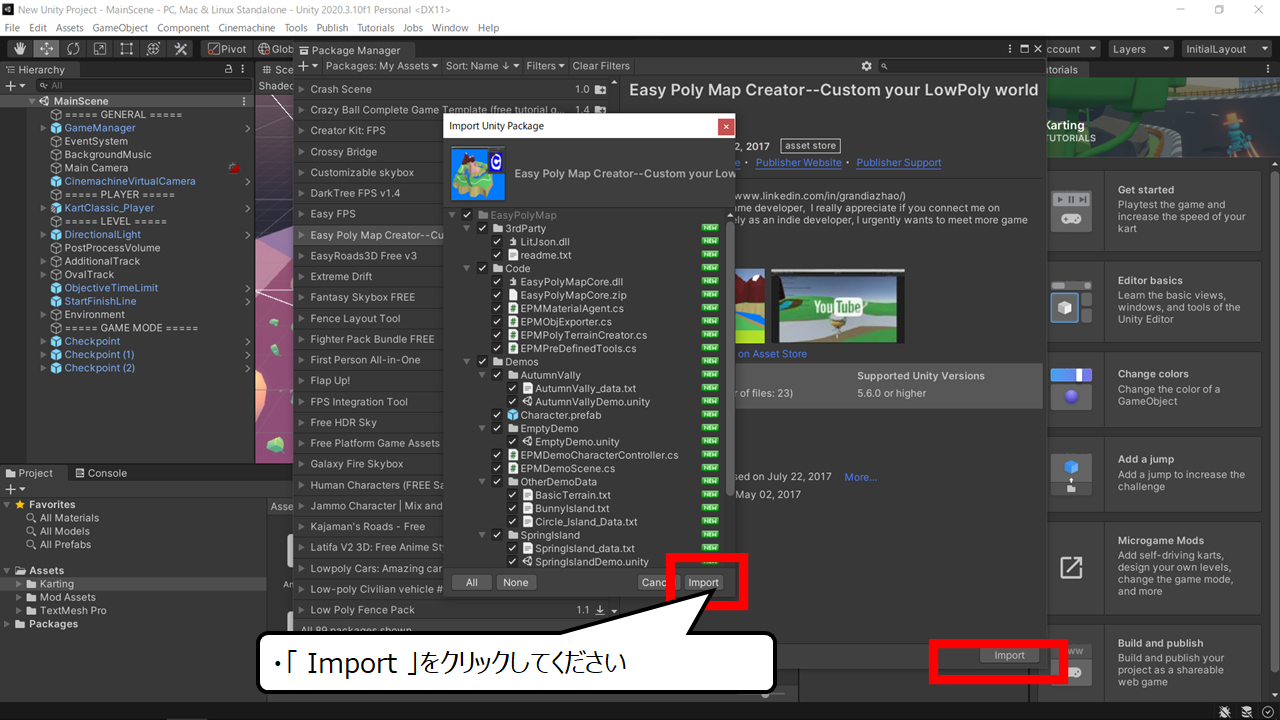Viewport: 1280px width, 720px height.
Task: Select the Hand tool in toolbar
Action: pyautogui.click(x=19, y=48)
